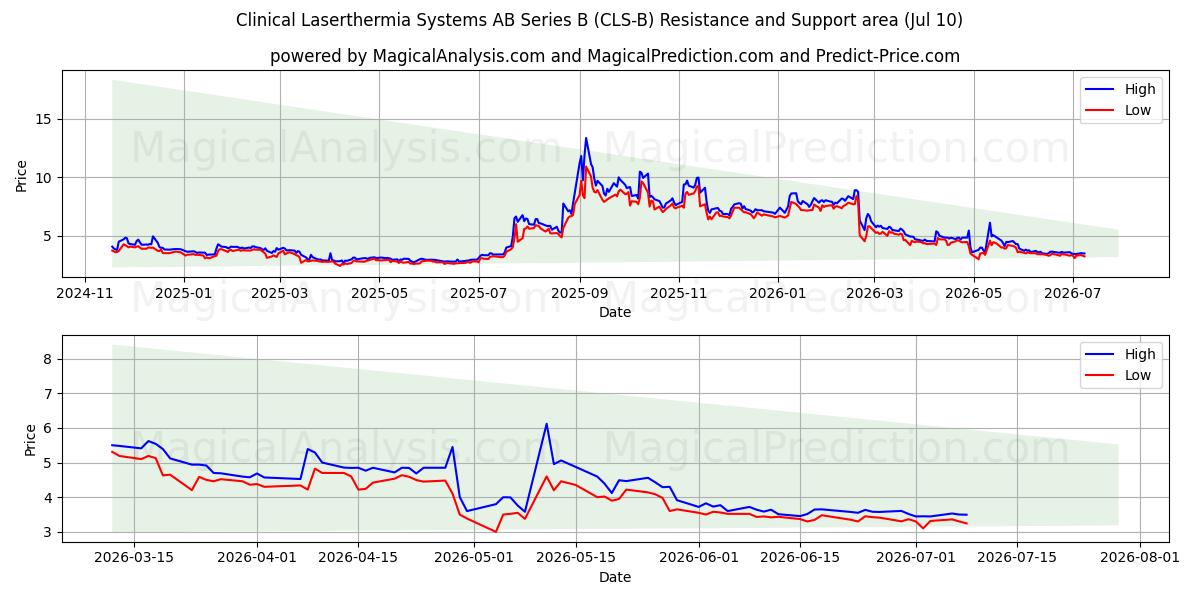Click the '2025-09' x-axis label
This screenshot has height=600, width=1200.
click(x=581, y=293)
